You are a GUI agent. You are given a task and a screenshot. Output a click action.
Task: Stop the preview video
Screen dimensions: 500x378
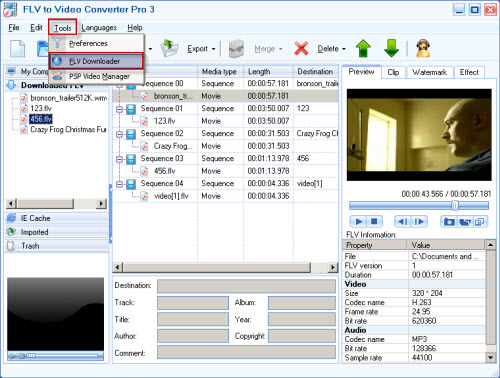[374, 222]
